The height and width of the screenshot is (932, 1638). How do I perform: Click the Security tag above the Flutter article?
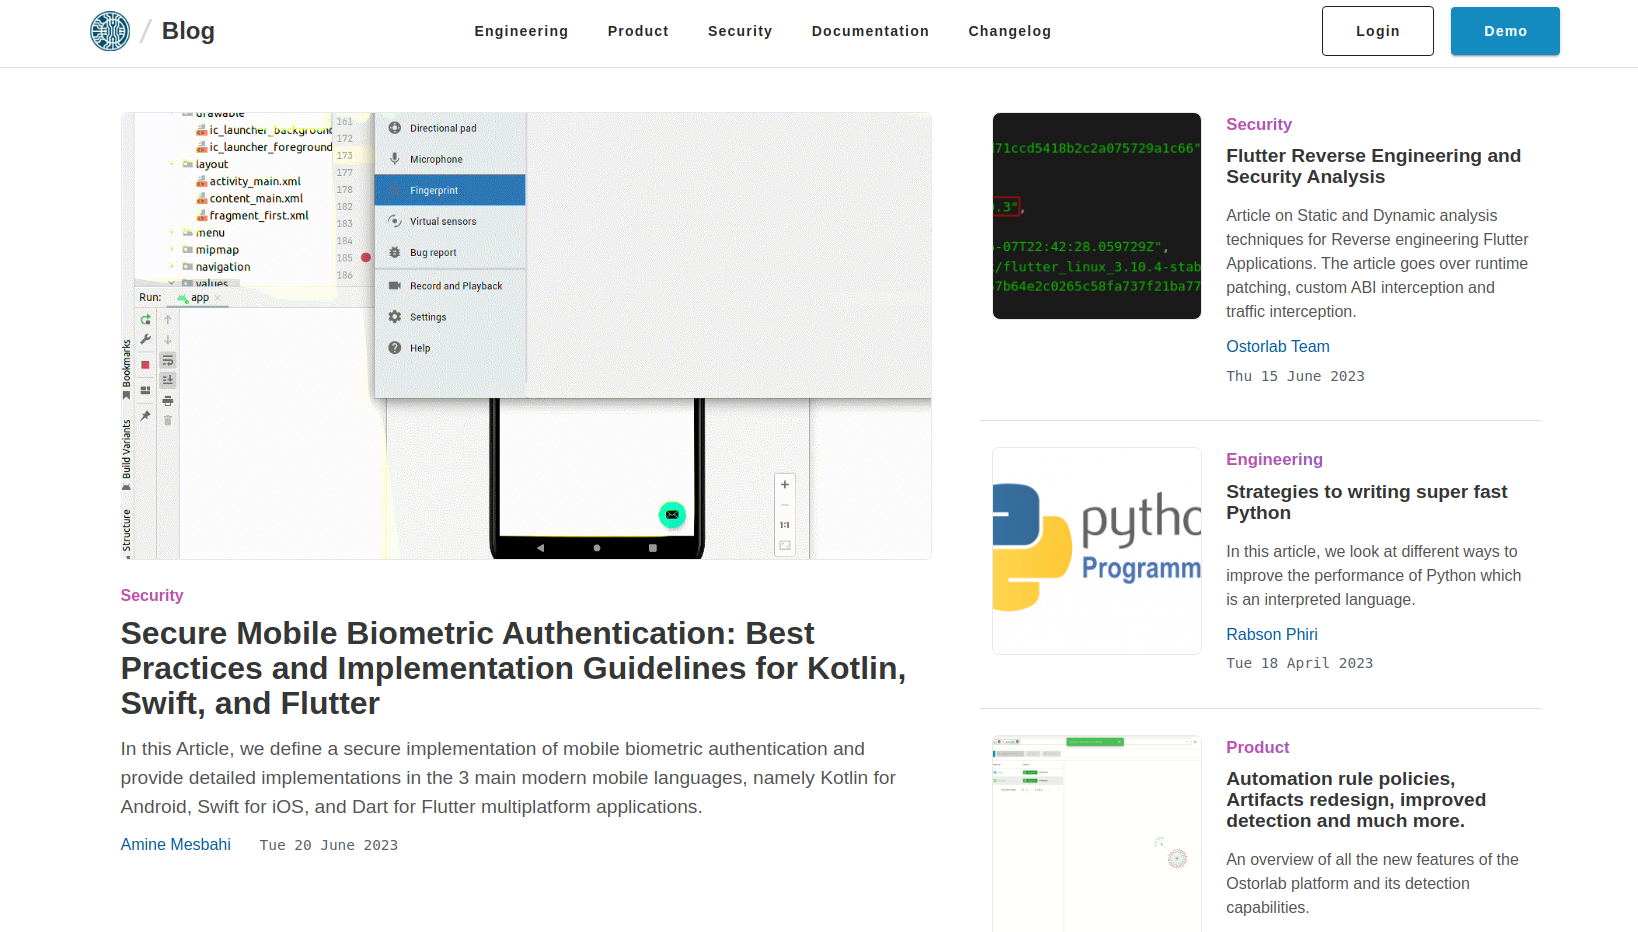pos(1259,124)
